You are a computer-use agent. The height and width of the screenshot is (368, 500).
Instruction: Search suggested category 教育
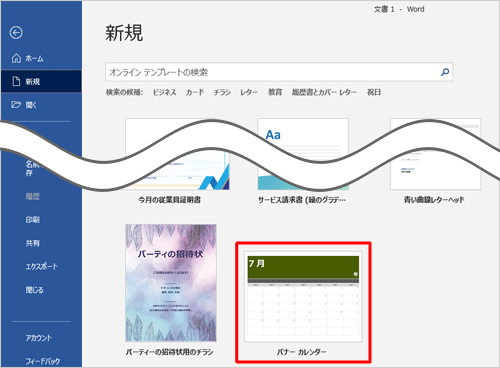coord(275,92)
